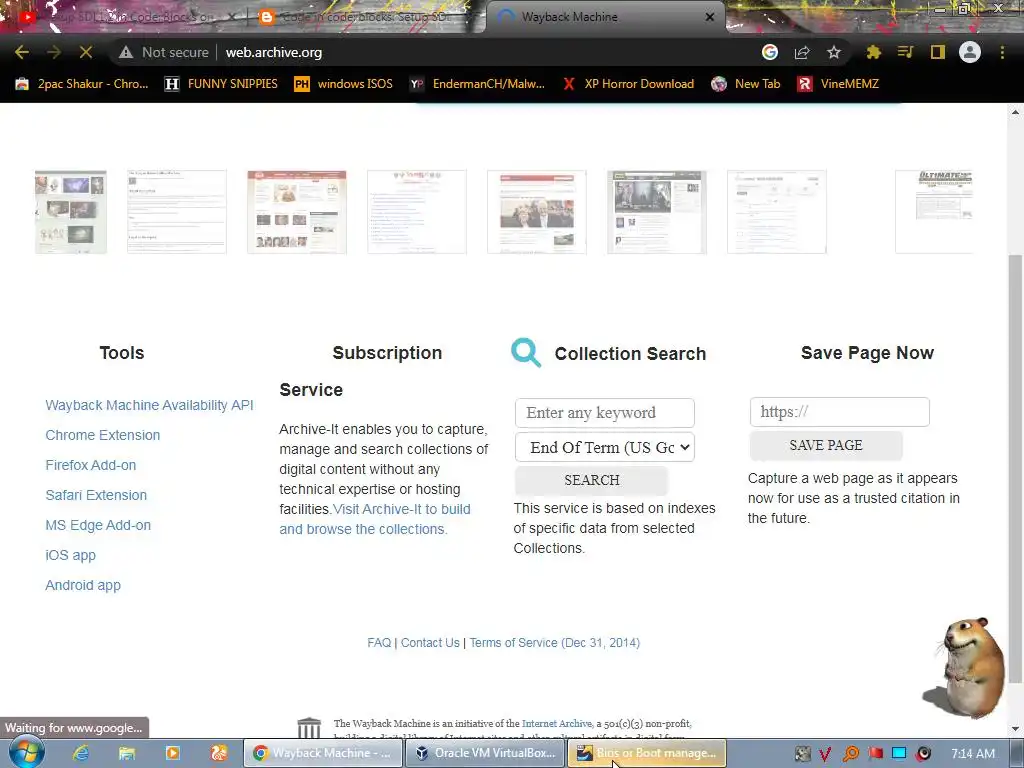Click the SEARCH button

pos(592,480)
